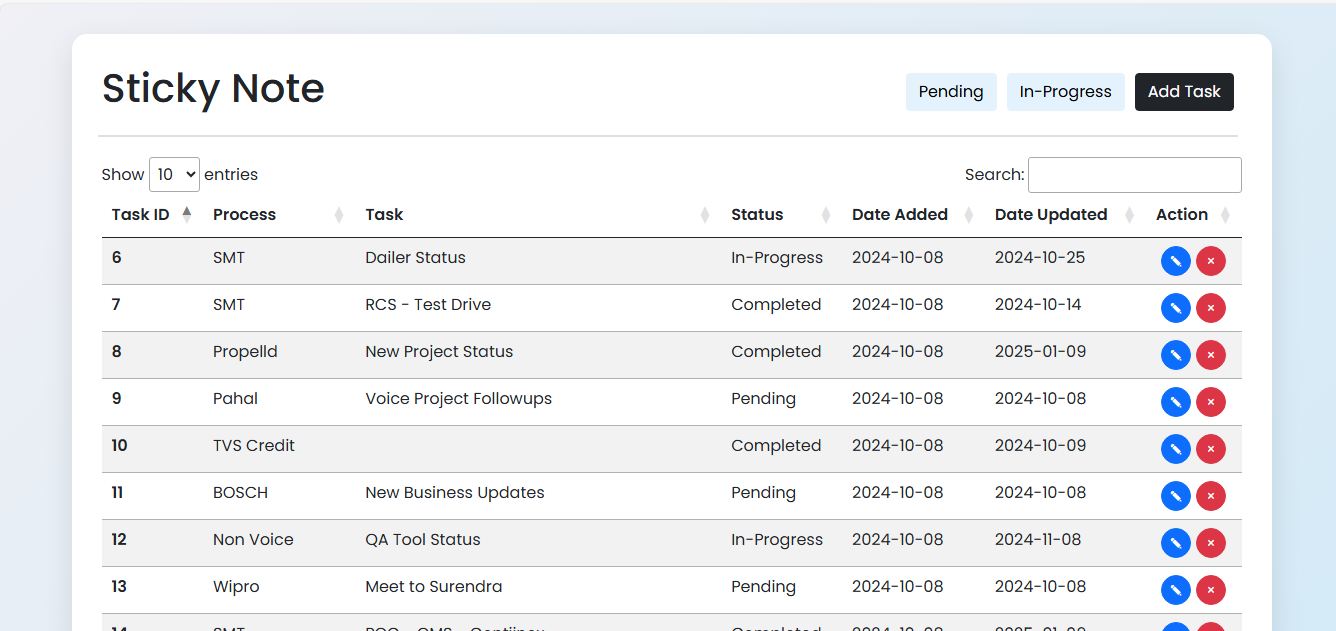Sort by Task column header
This screenshot has height=631, width=1336.
(x=384, y=214)
